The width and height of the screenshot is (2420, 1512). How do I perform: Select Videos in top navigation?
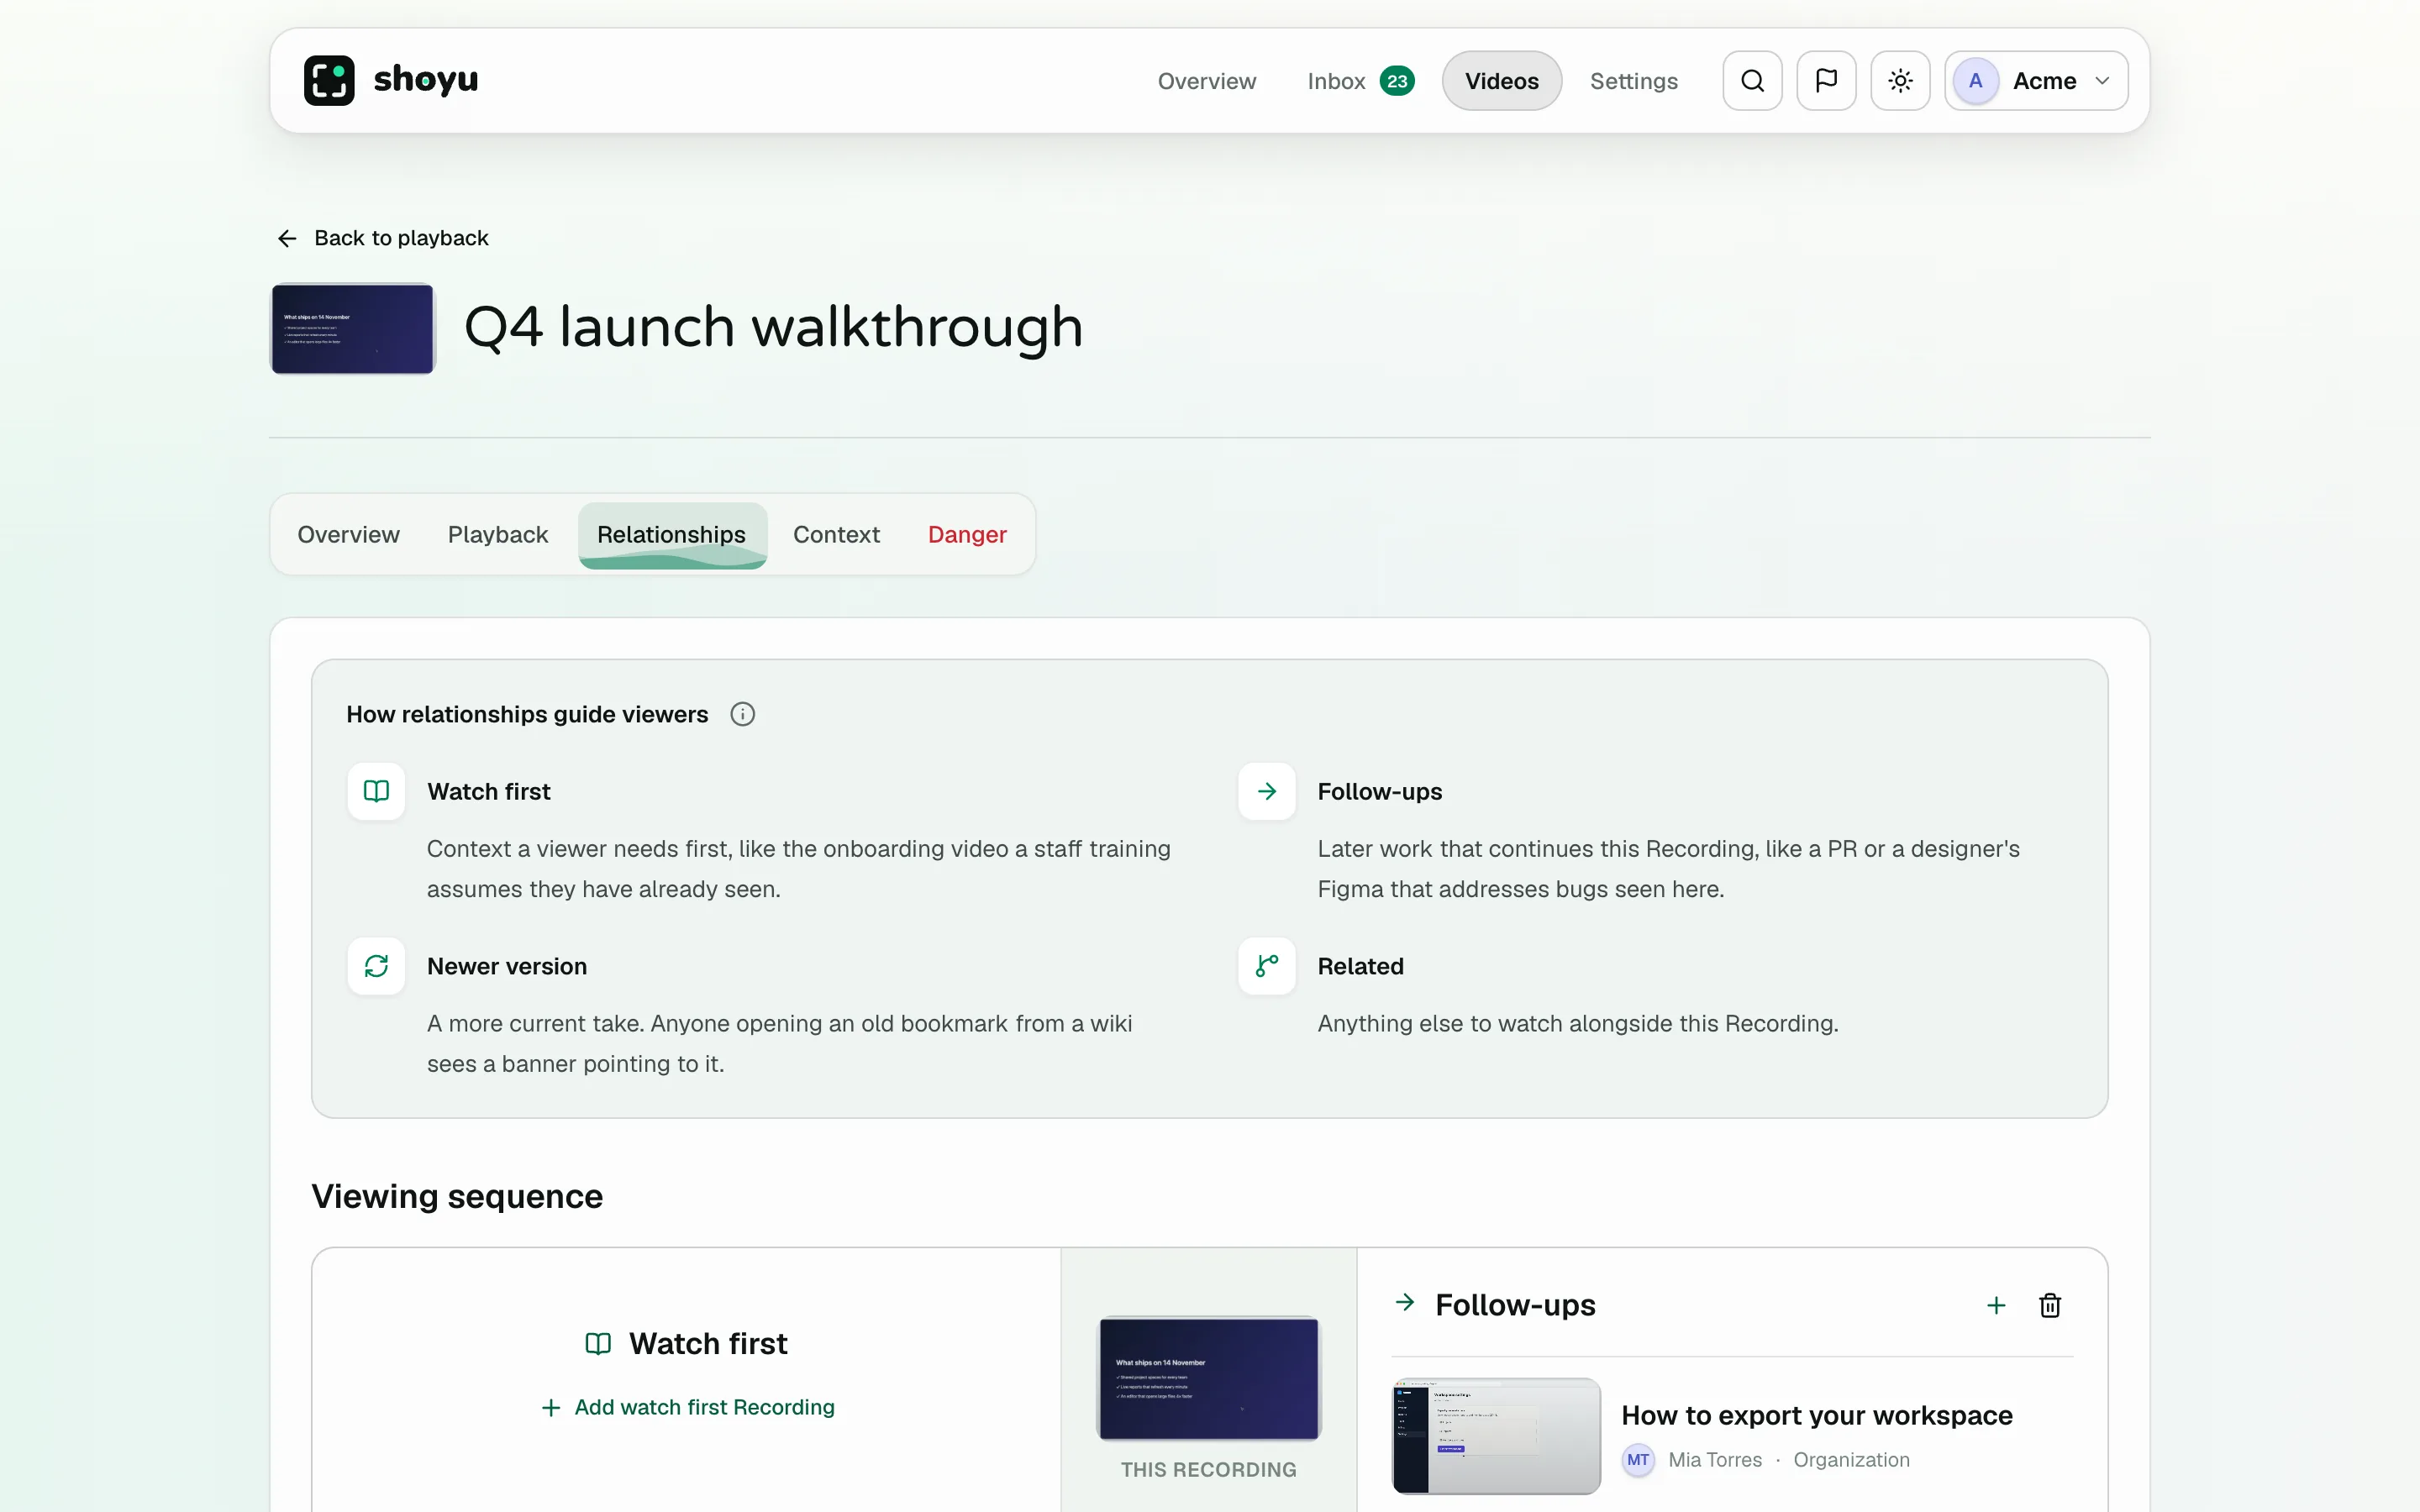pos(1501,81)
